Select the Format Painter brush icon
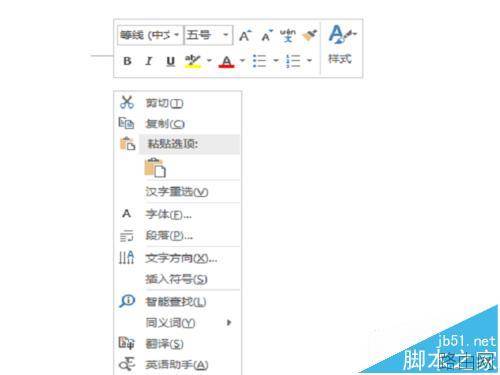This screenshot has height=375, width=500. click(310, 35)
